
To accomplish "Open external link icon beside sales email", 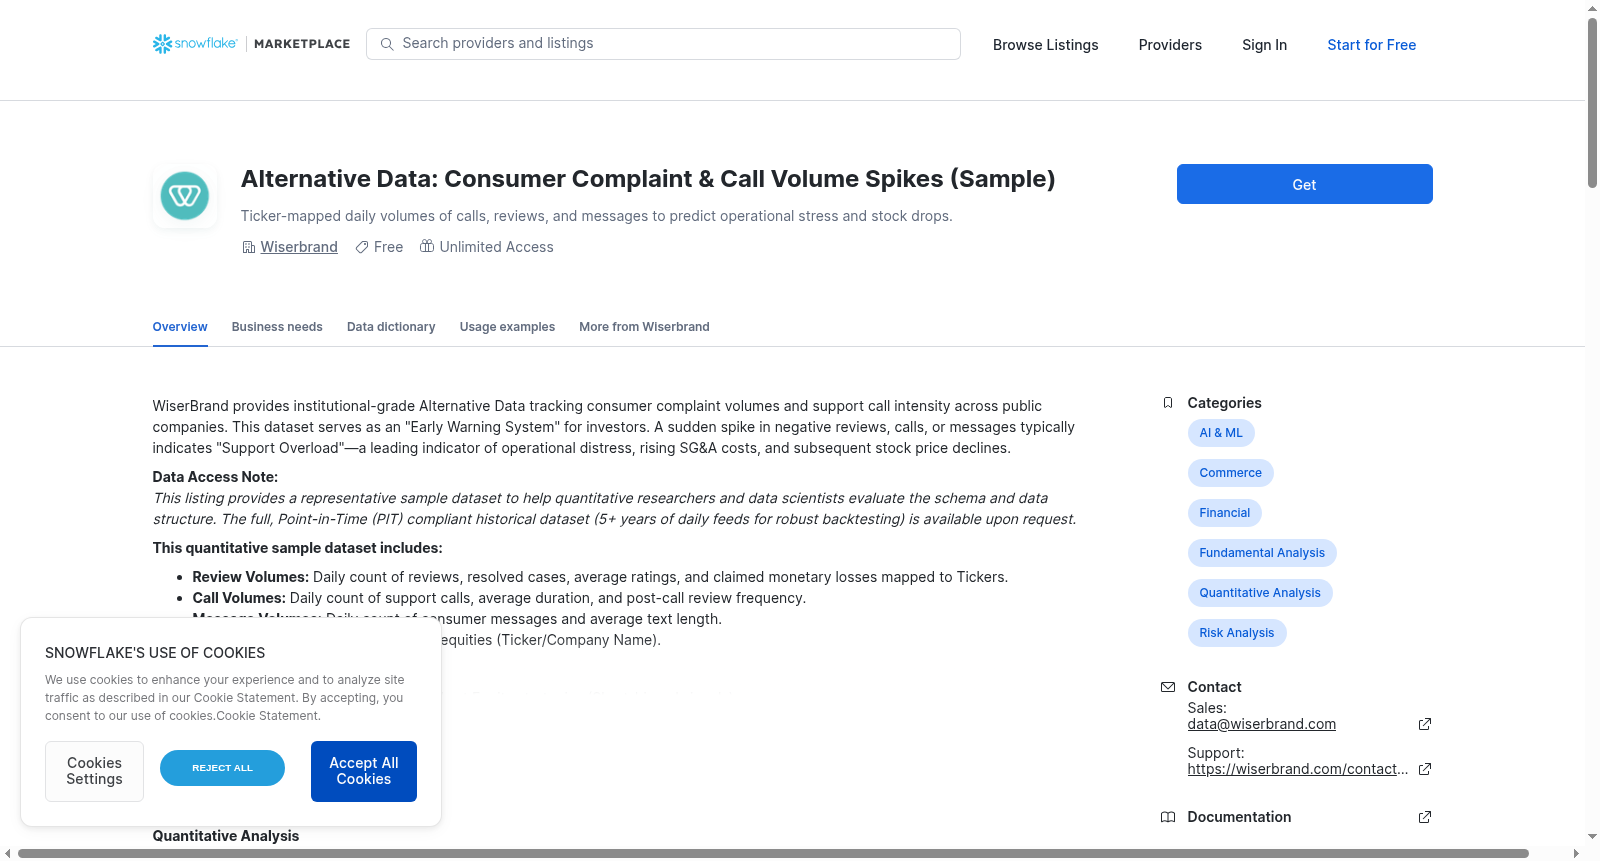I will (x=1425, y=724).
